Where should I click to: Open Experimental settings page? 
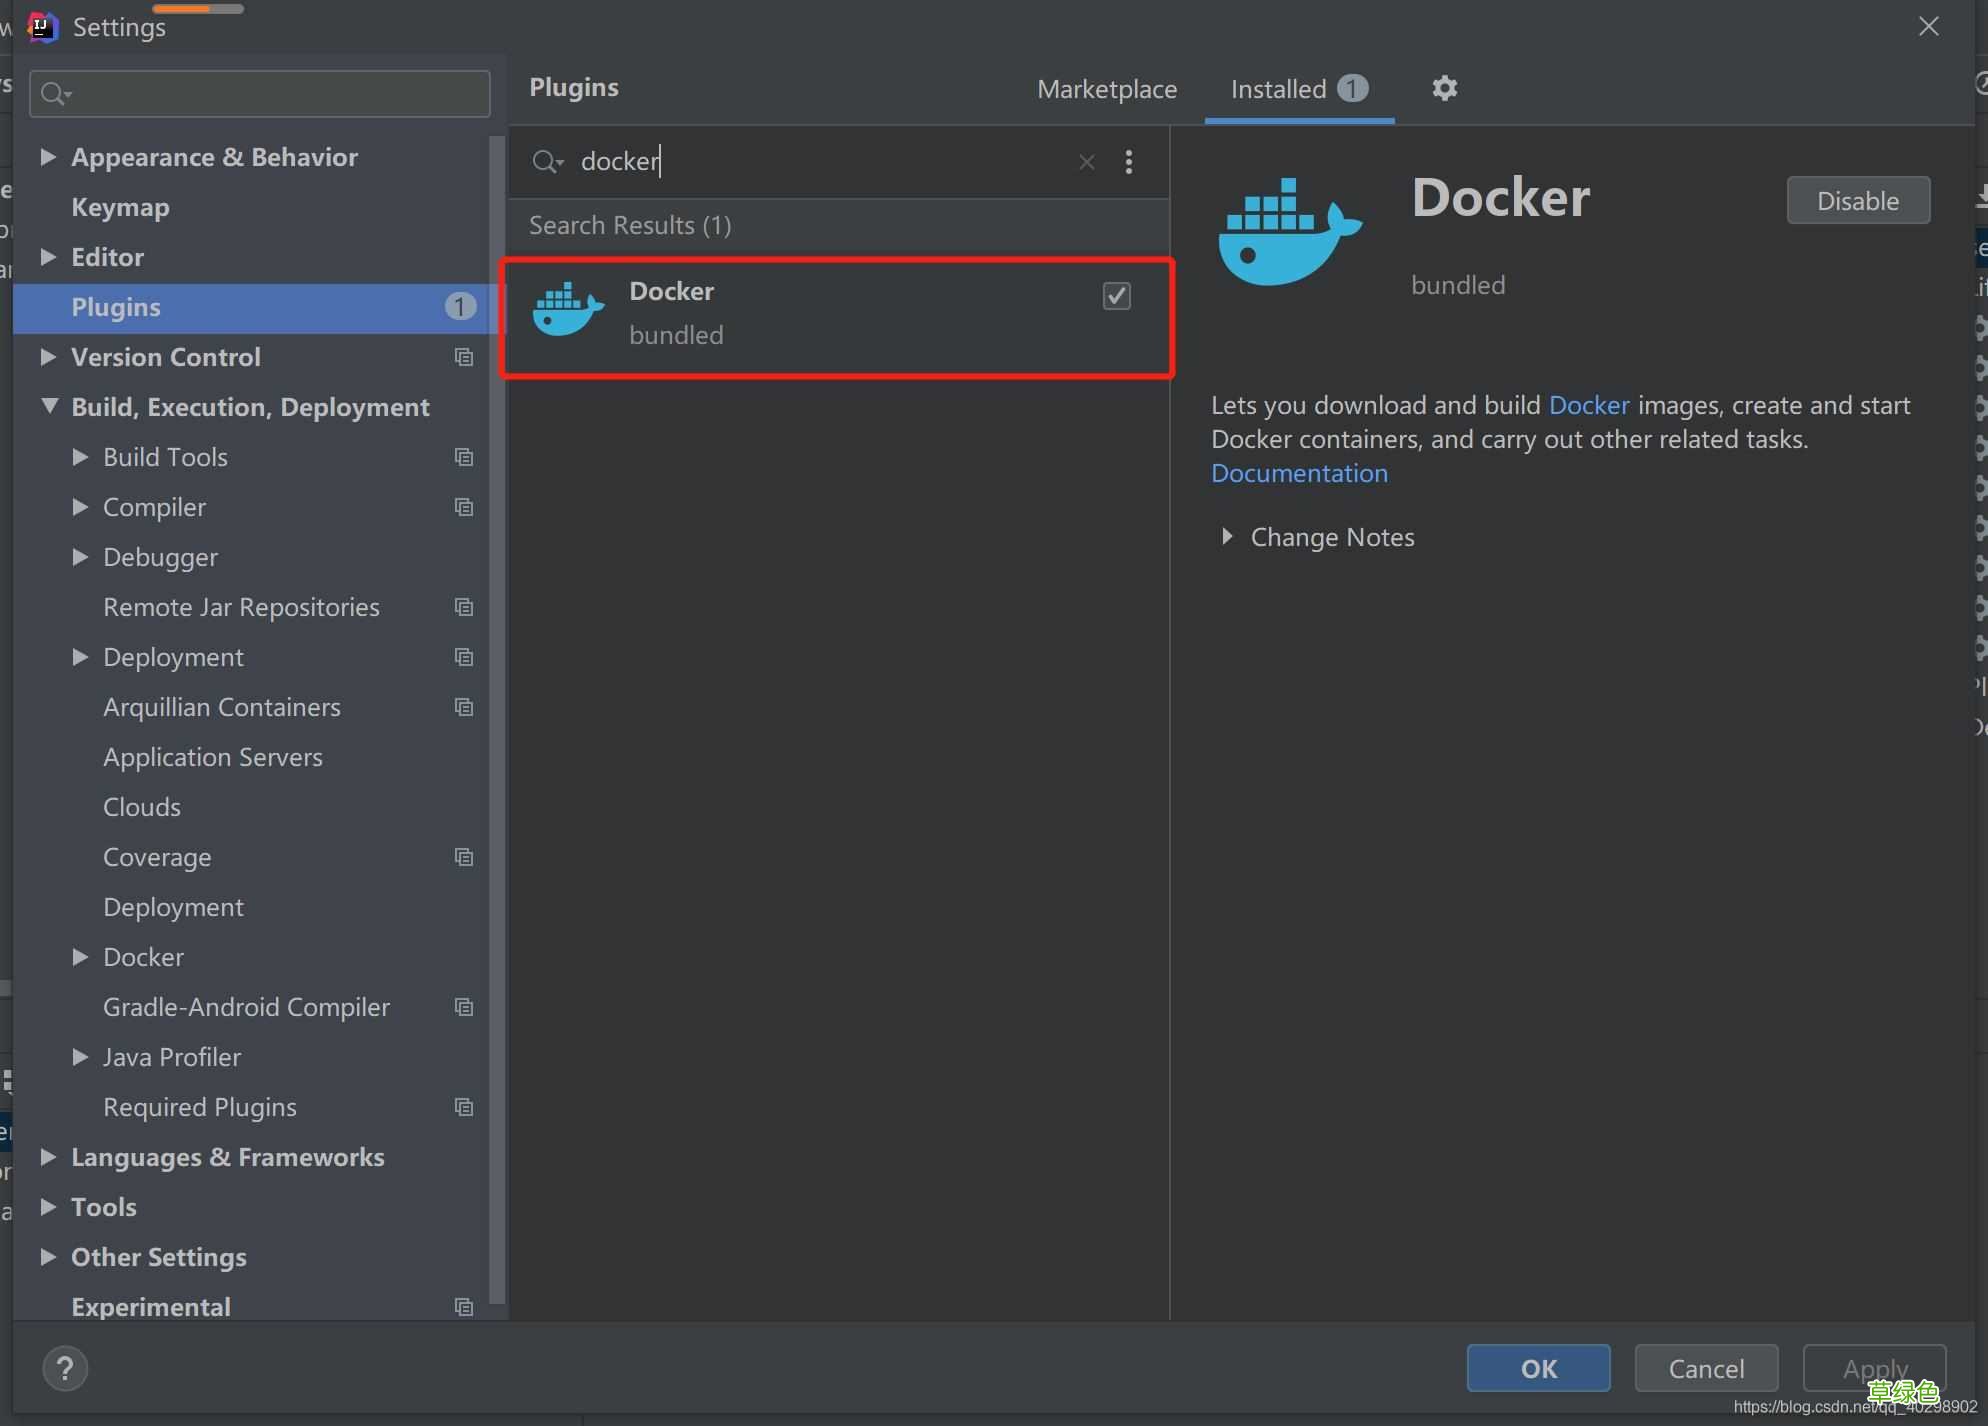(x=151, y=1307)
